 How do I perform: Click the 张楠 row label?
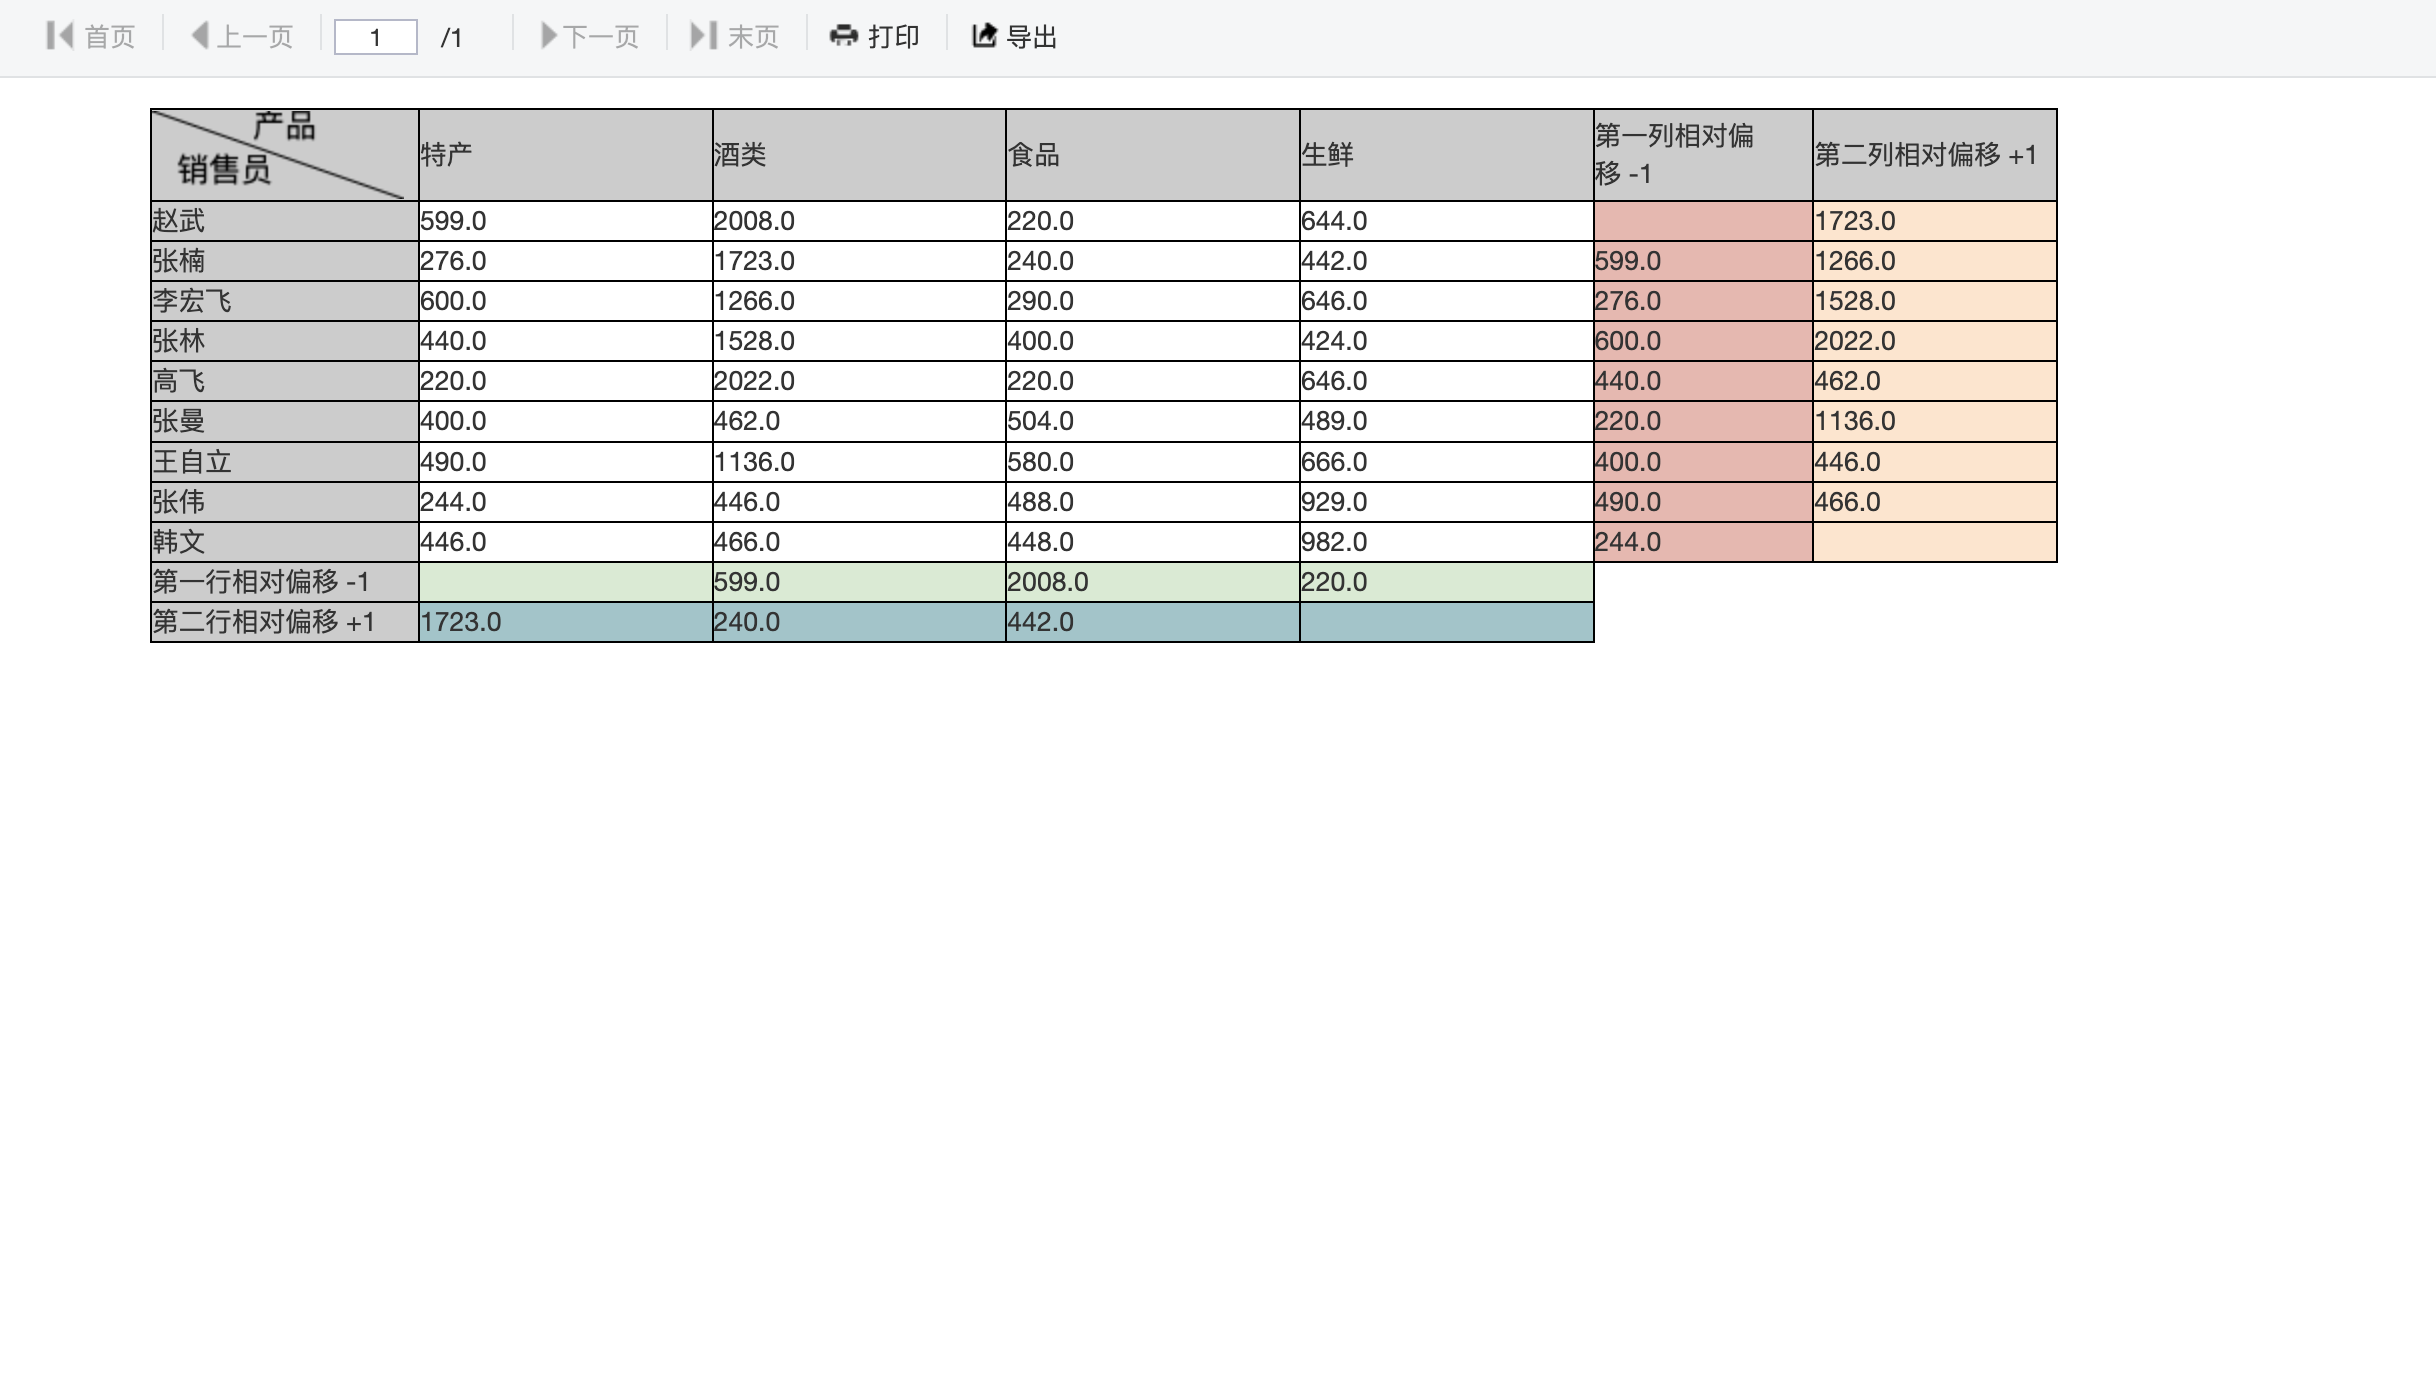tap(285, 261)
